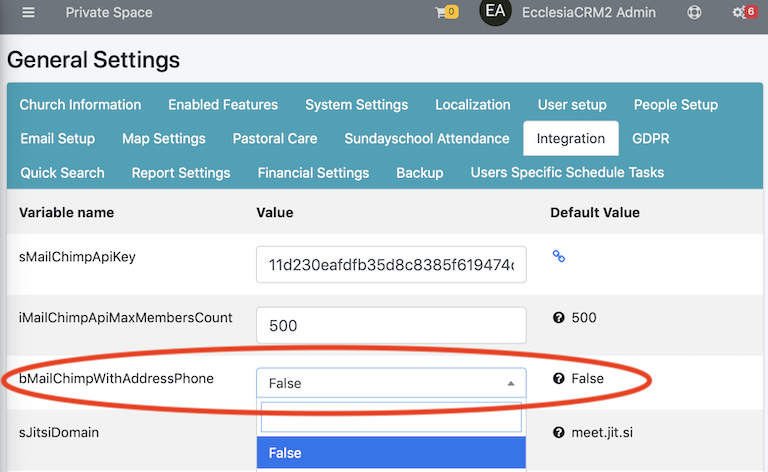768x472 pixels.
Task: Open the shopping cart icon
Action: click(x=446, y=12)
